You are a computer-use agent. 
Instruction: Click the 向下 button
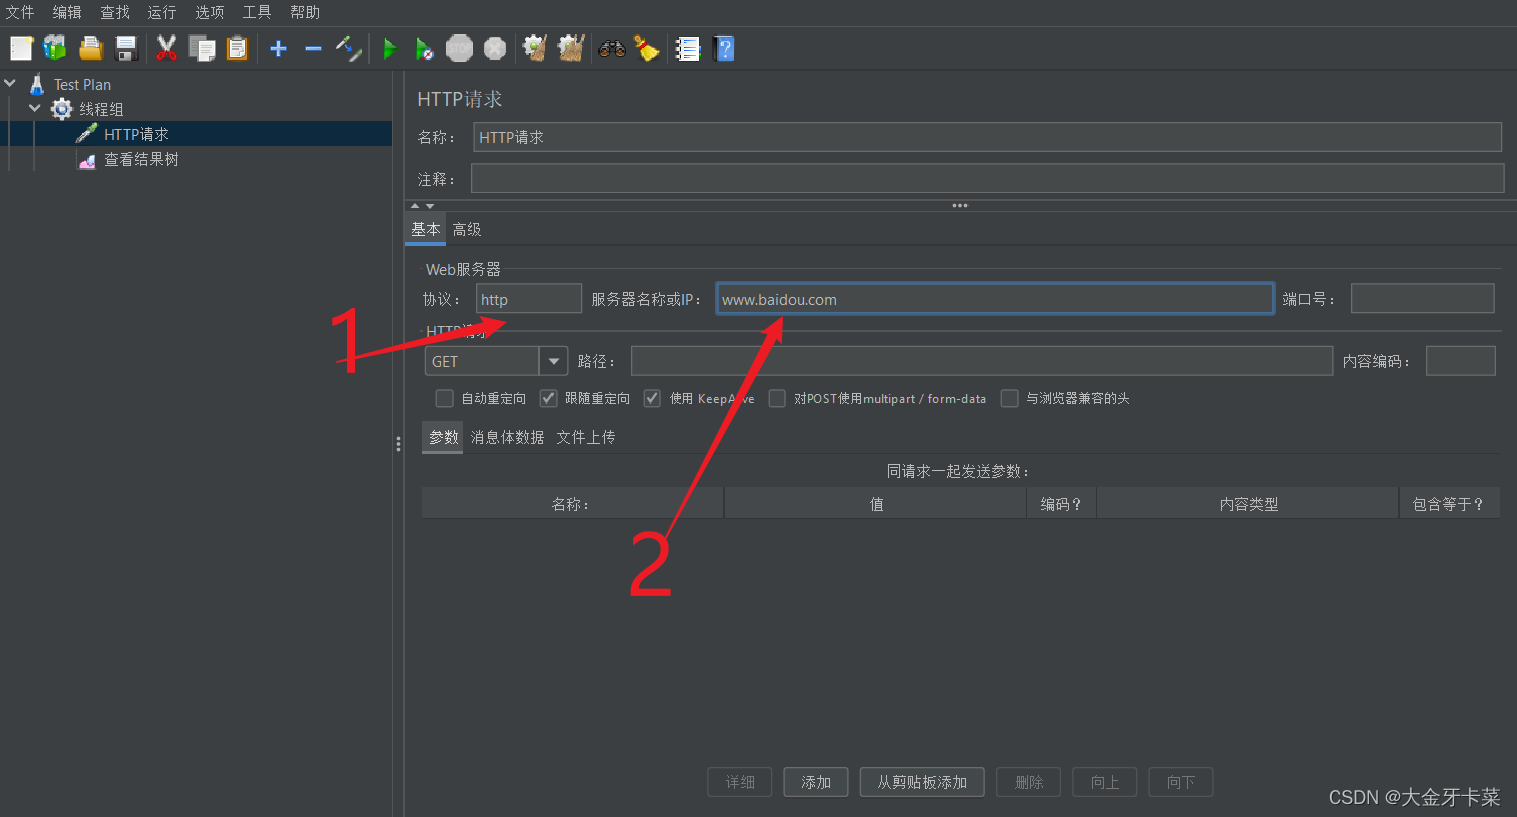1181,782
